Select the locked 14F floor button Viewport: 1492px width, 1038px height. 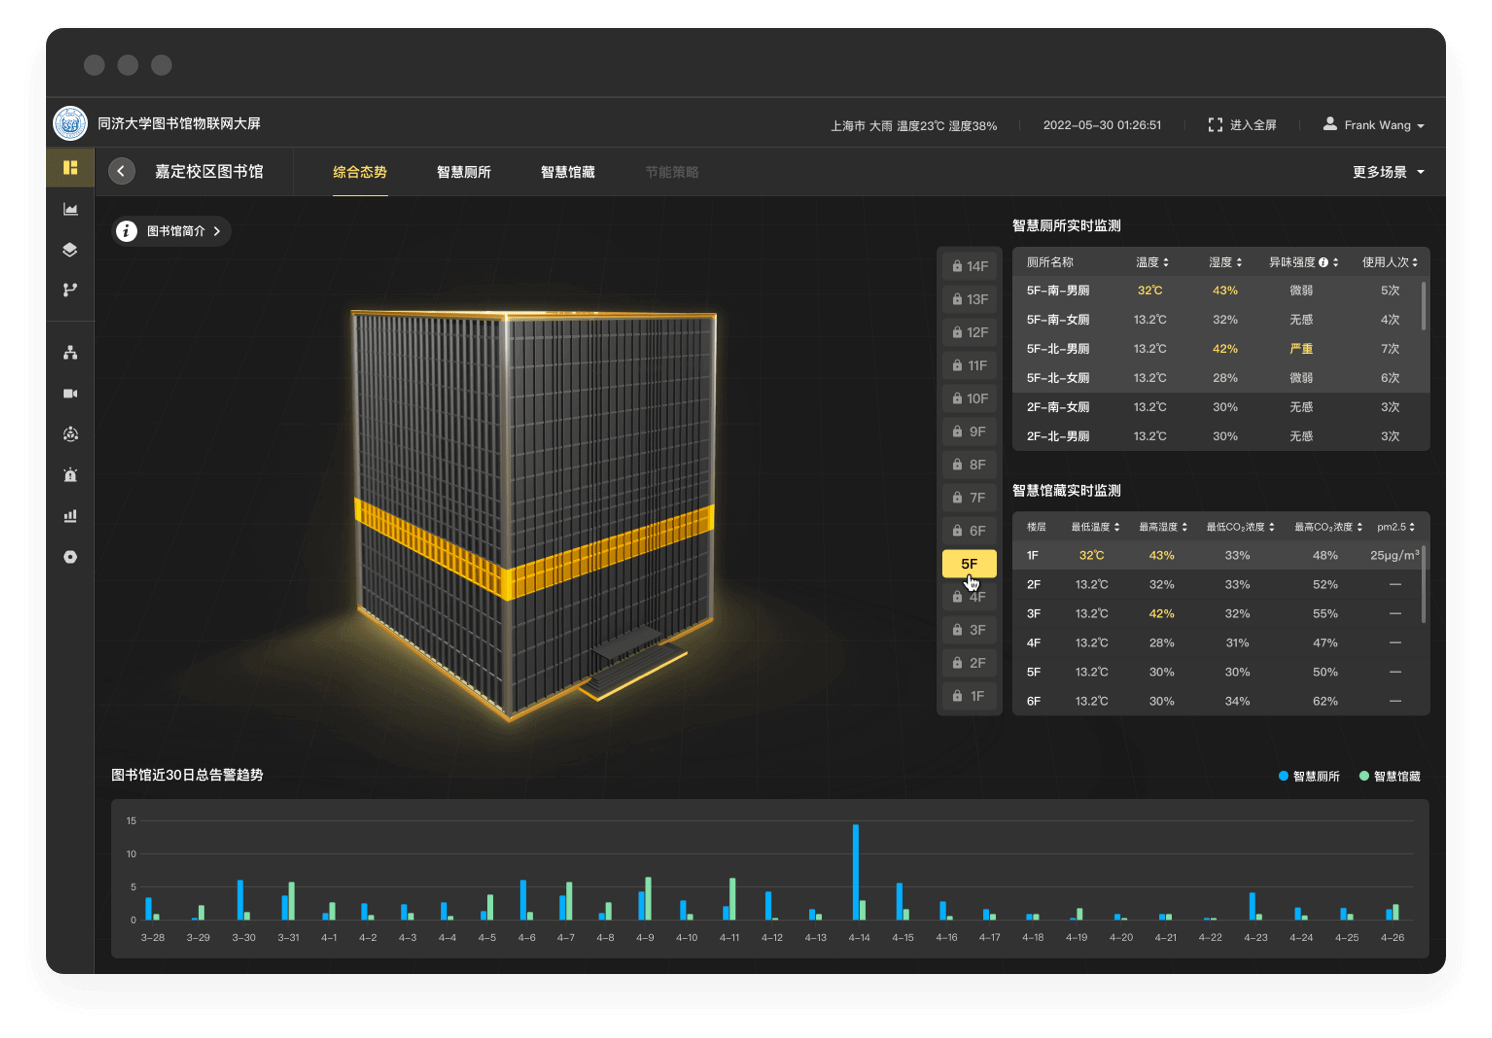(x=970, y=266)
